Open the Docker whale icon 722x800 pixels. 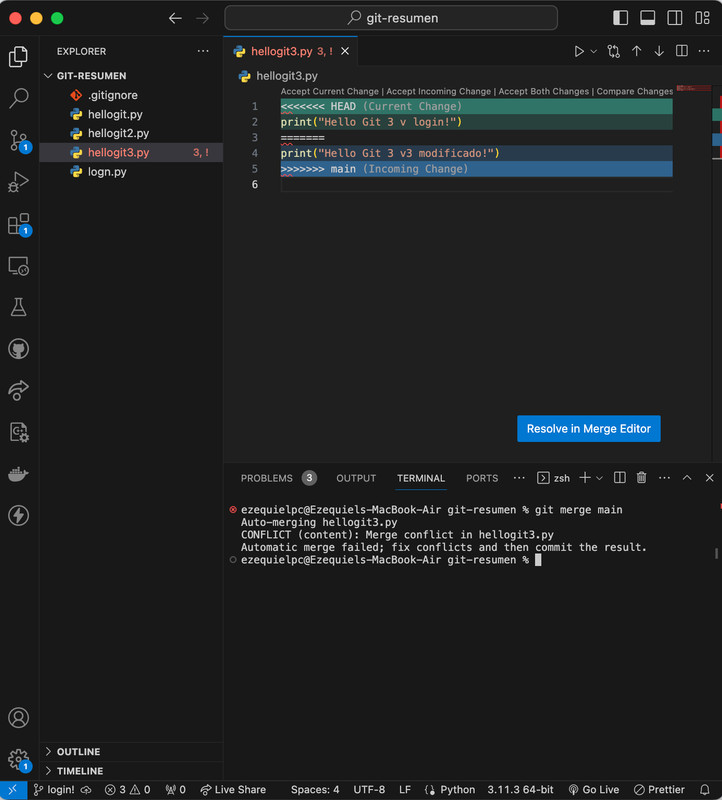(x=18, y=474)
